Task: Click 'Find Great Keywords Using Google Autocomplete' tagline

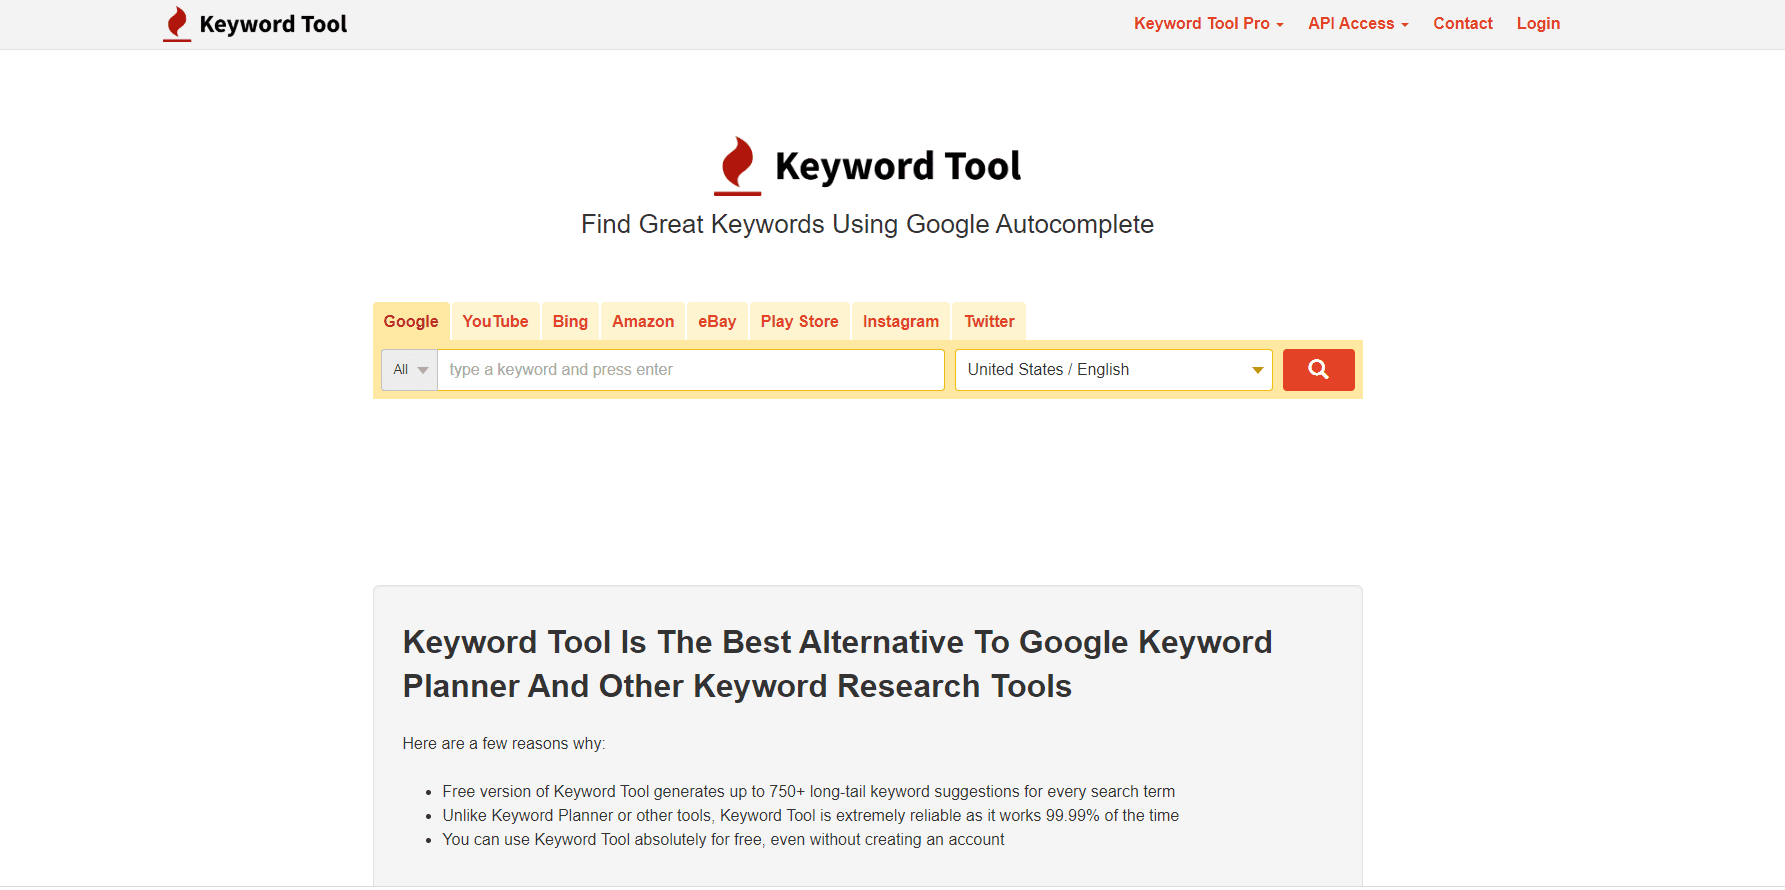Action: point(867,224)
